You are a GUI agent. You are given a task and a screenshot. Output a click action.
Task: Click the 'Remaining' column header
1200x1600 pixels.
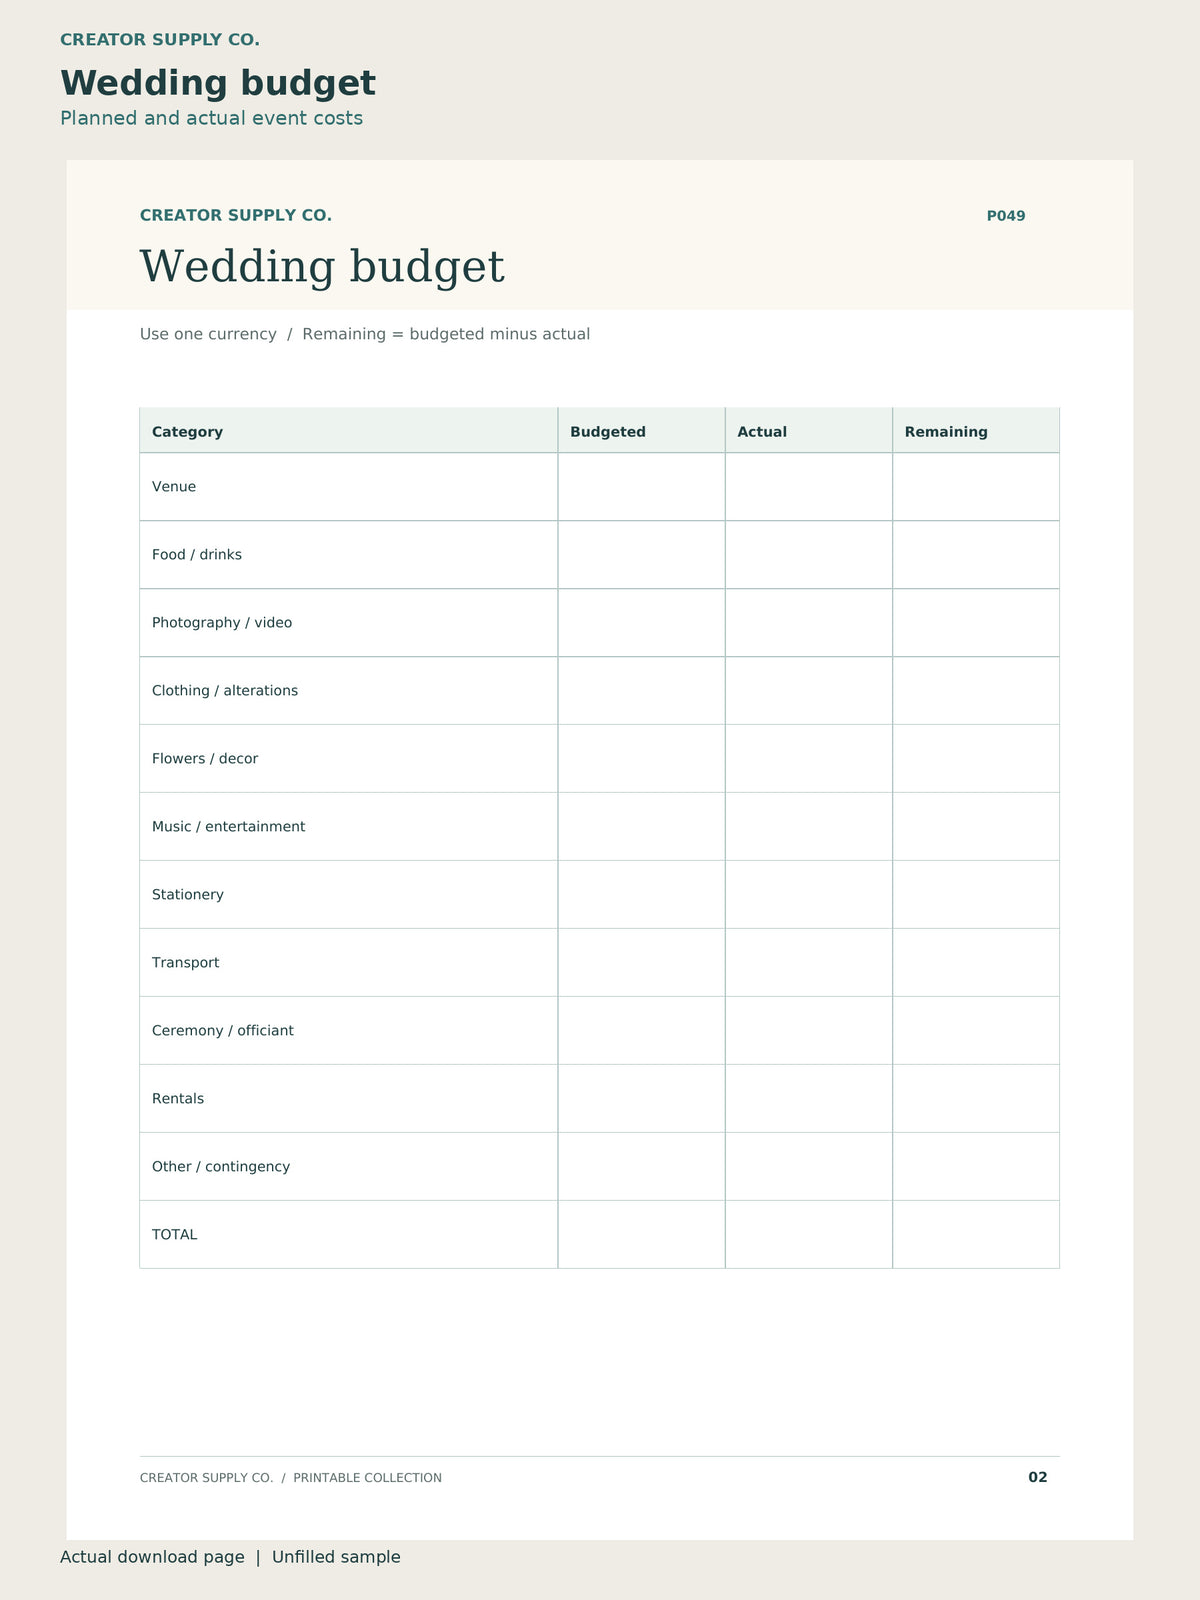946,432
